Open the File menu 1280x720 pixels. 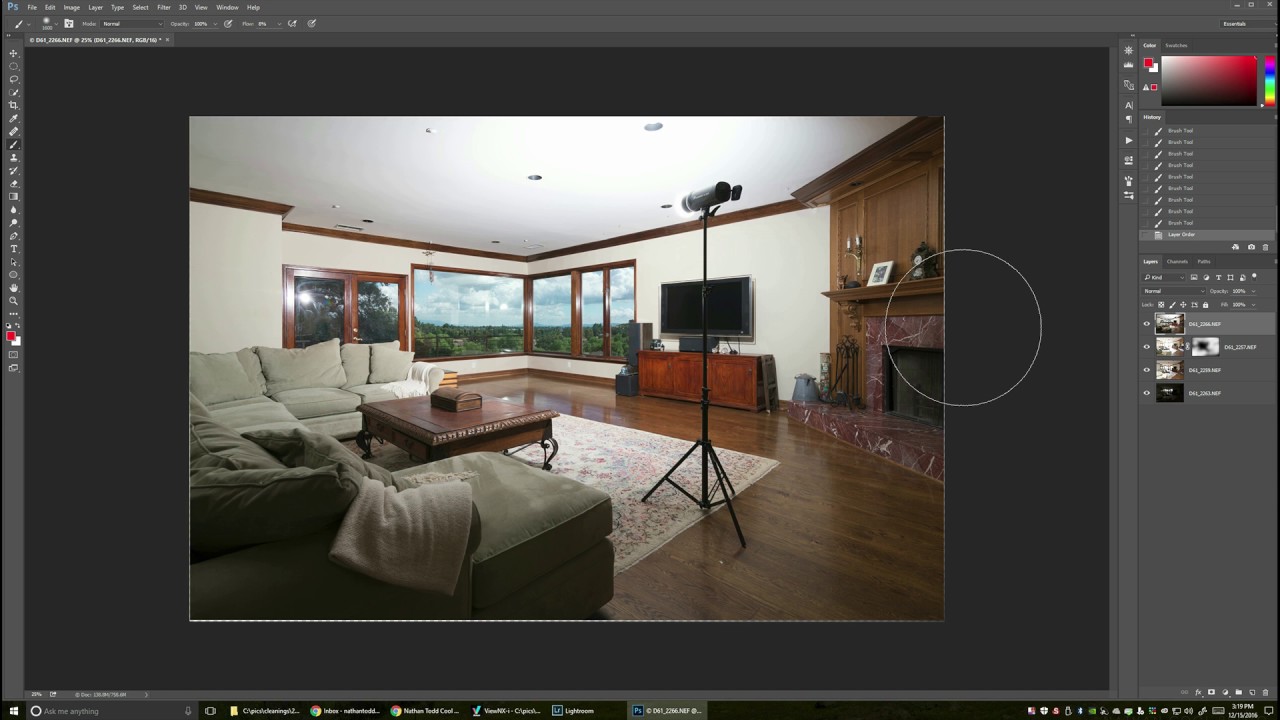click(32, 7)
